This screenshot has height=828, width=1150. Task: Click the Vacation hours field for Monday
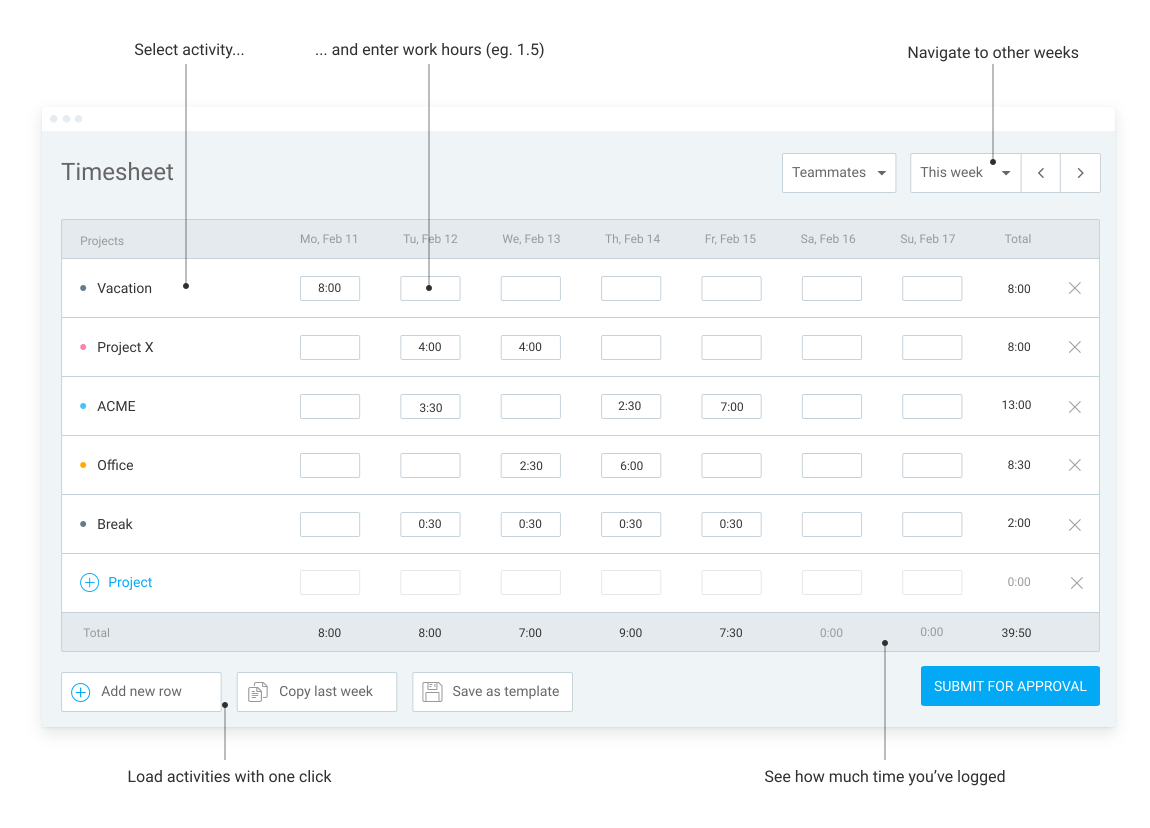point(329,288)
